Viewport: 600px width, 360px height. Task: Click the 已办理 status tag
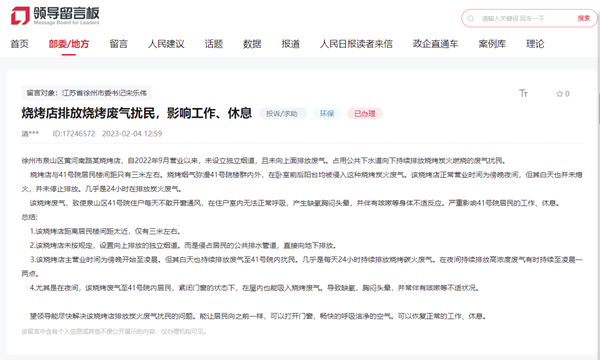365,114
